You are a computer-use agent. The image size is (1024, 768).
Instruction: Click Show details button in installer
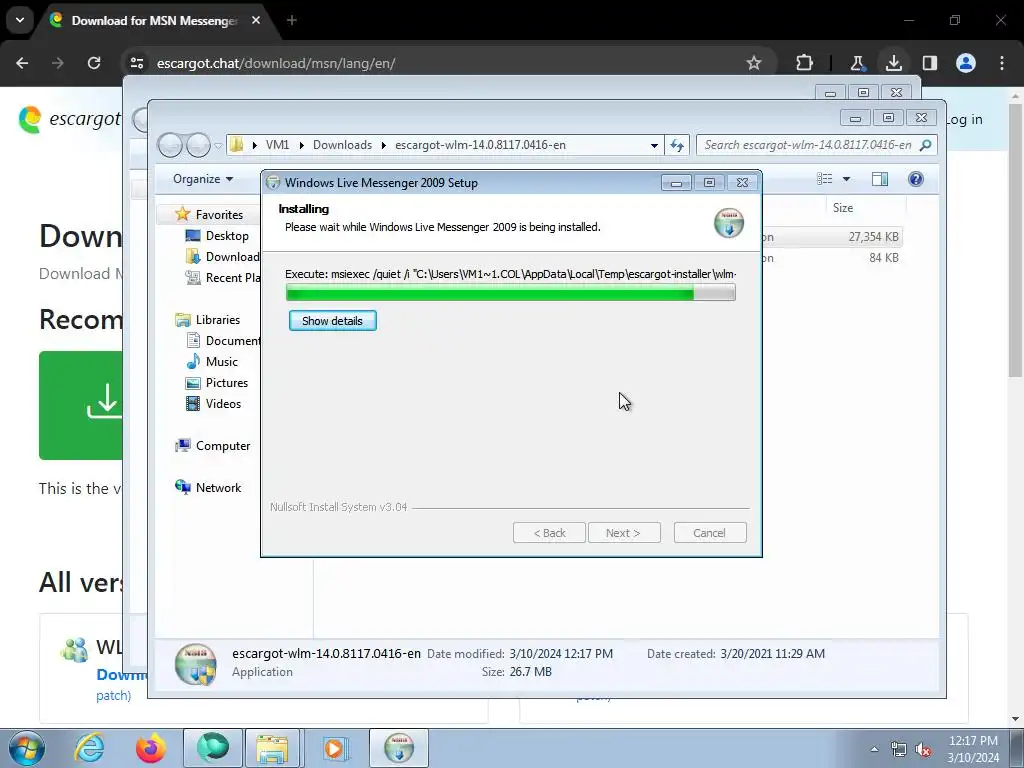pos(332,321)
